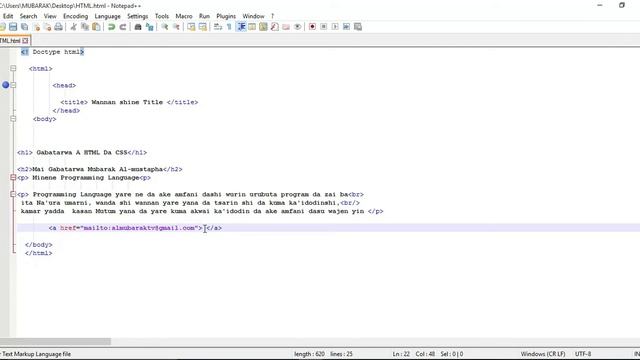The image size is (640, 360).
Task: Click 'Ln : 22' in the status bar
Action: coord(401,354)
